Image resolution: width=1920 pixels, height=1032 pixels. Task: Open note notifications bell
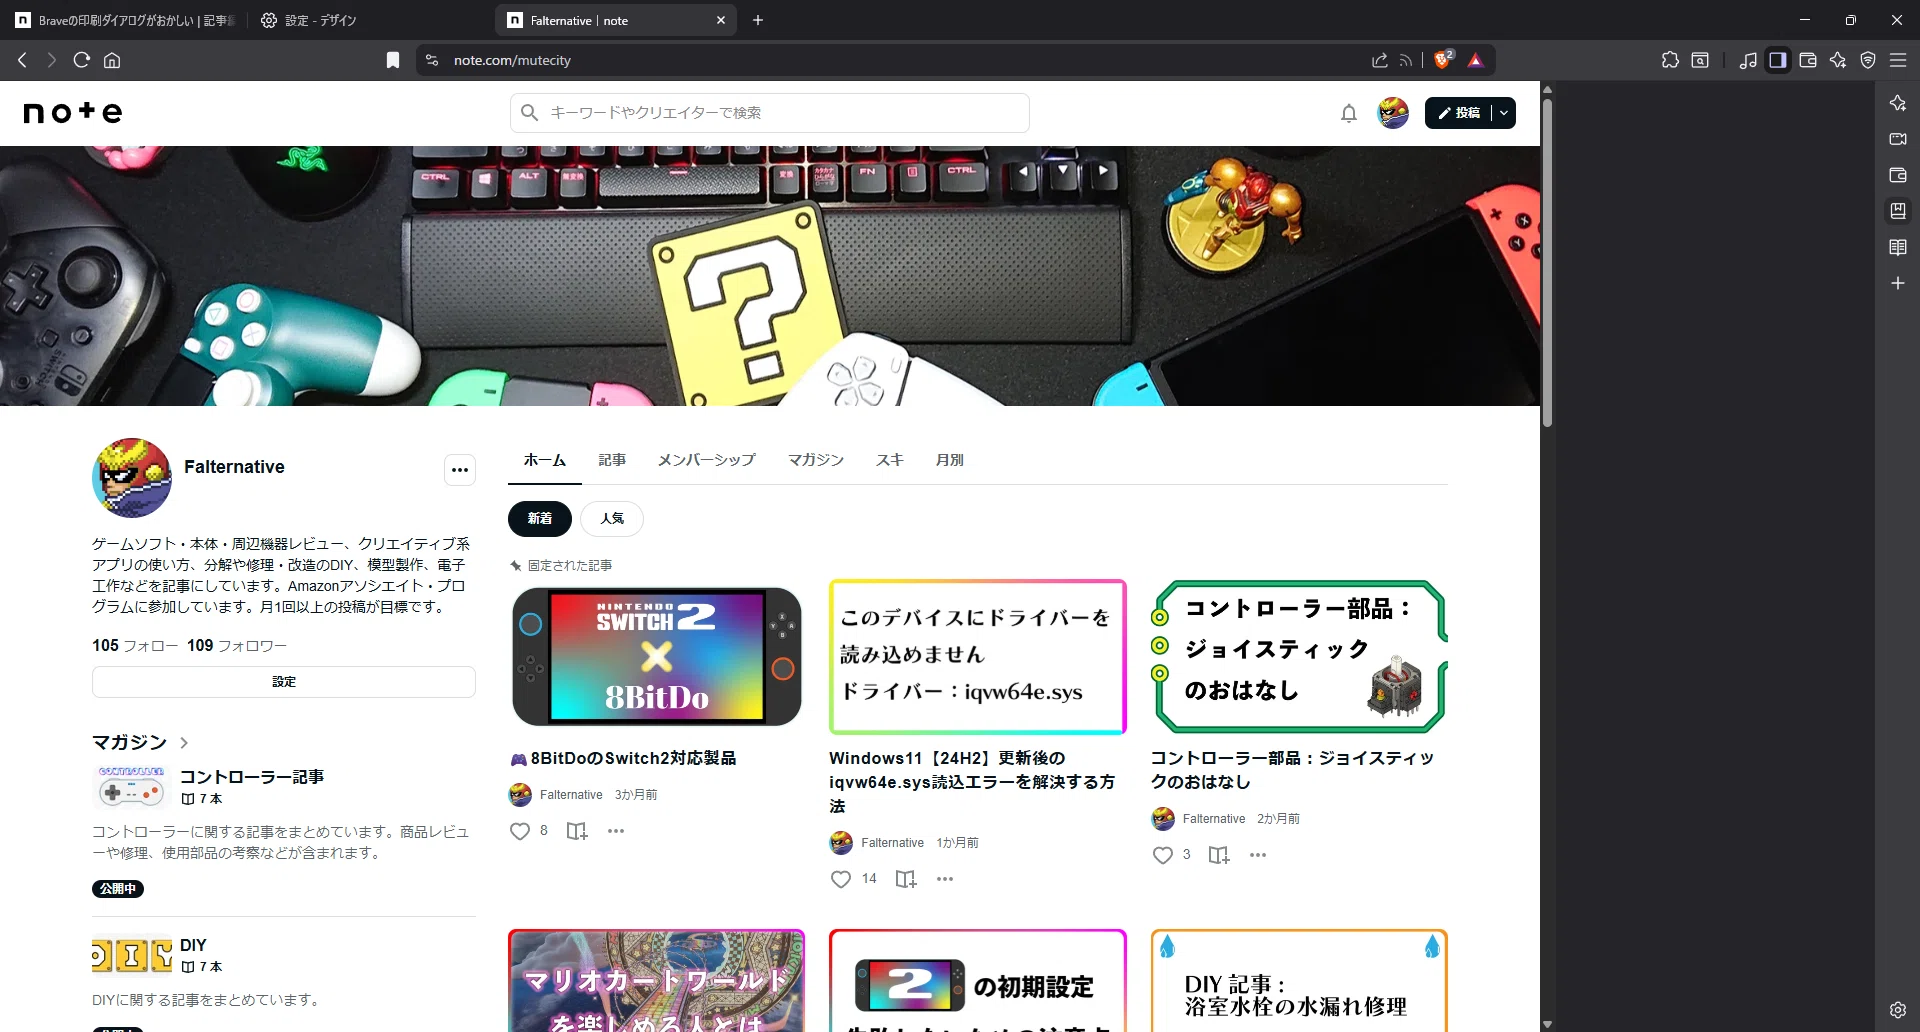point(1349,113)
